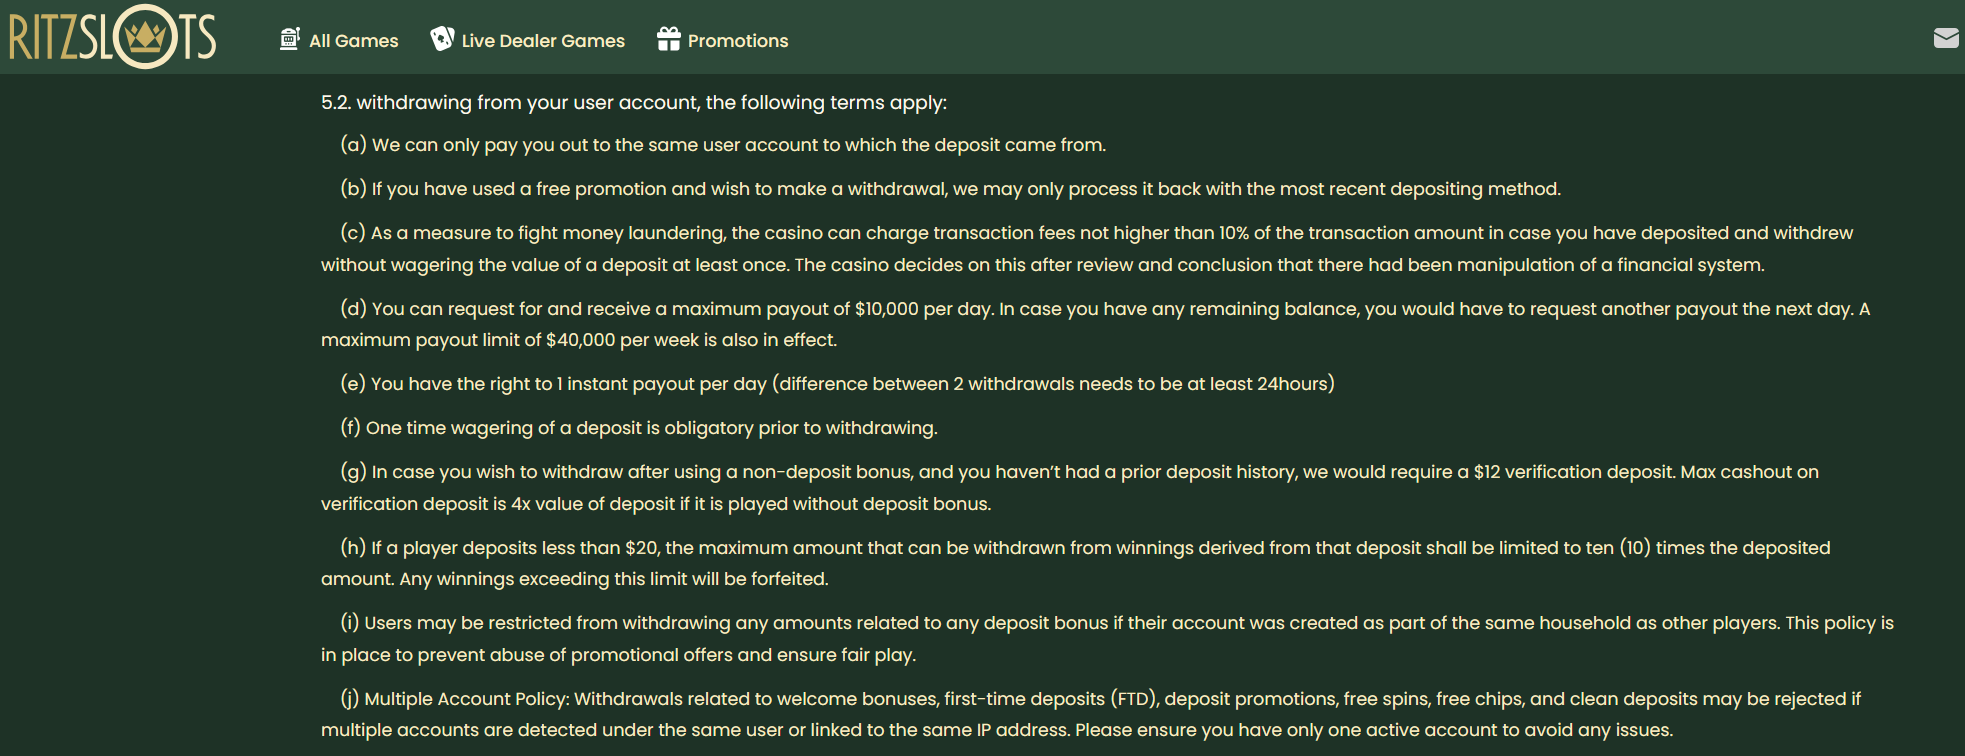Click clause (d) on $10,000 daily payout
Viewport: 1965px width, 756px height.
click(x=1096, y=324)
